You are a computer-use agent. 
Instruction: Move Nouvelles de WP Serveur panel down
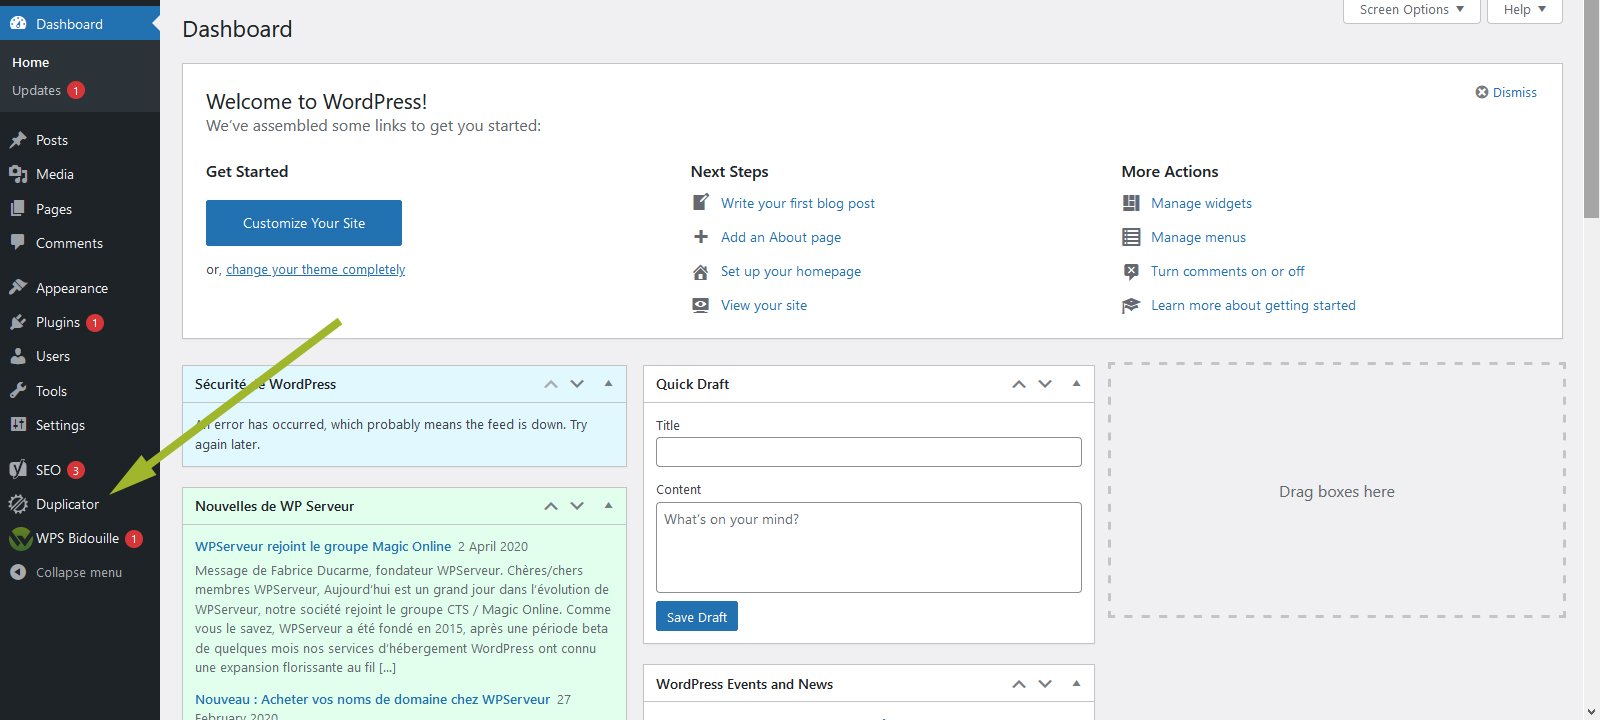click(x=577, y=506)
